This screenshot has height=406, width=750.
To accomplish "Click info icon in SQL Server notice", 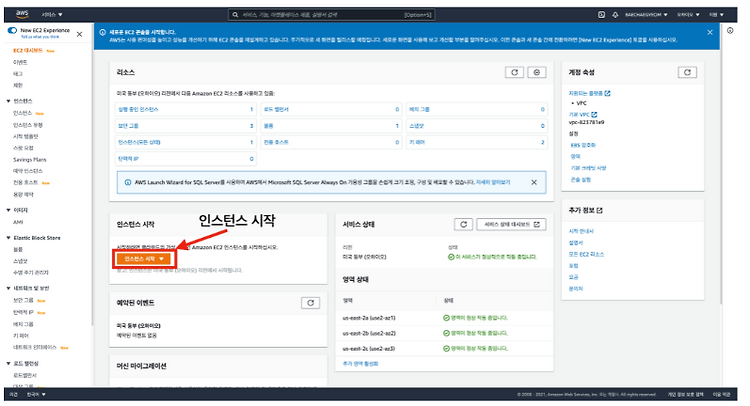I will 128,182.
